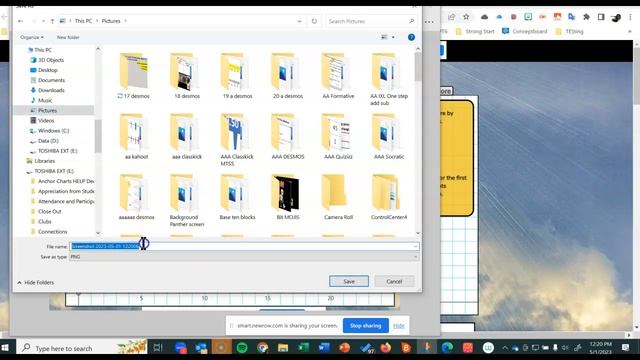Click the Save button
This screenshot has height=360, width=640.
tap(349, 281)
